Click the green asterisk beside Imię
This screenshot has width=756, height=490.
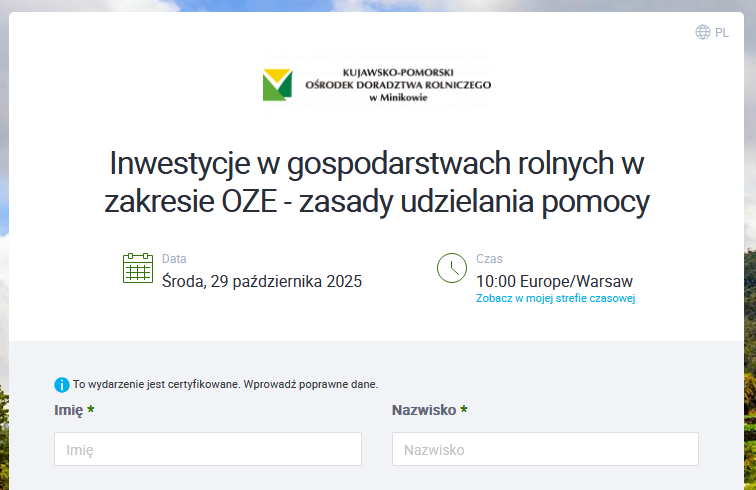coord(91,410)
